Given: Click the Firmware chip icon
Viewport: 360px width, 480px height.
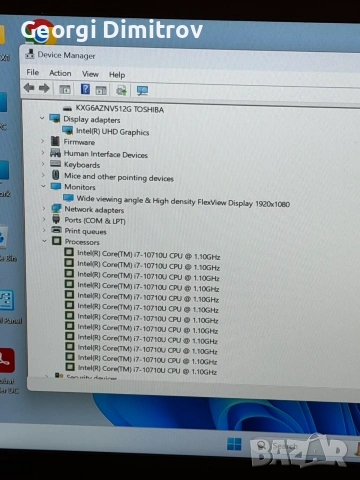Looking at the screenshot, I should [55, 141].
